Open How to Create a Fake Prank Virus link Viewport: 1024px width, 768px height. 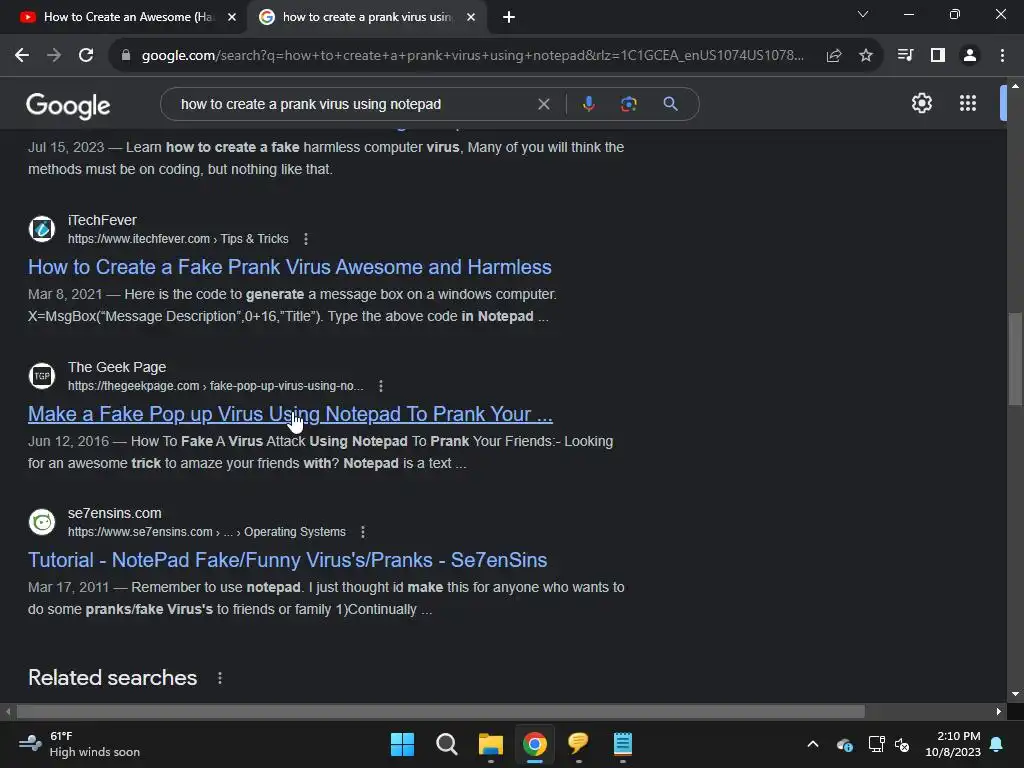pos(289,267)
